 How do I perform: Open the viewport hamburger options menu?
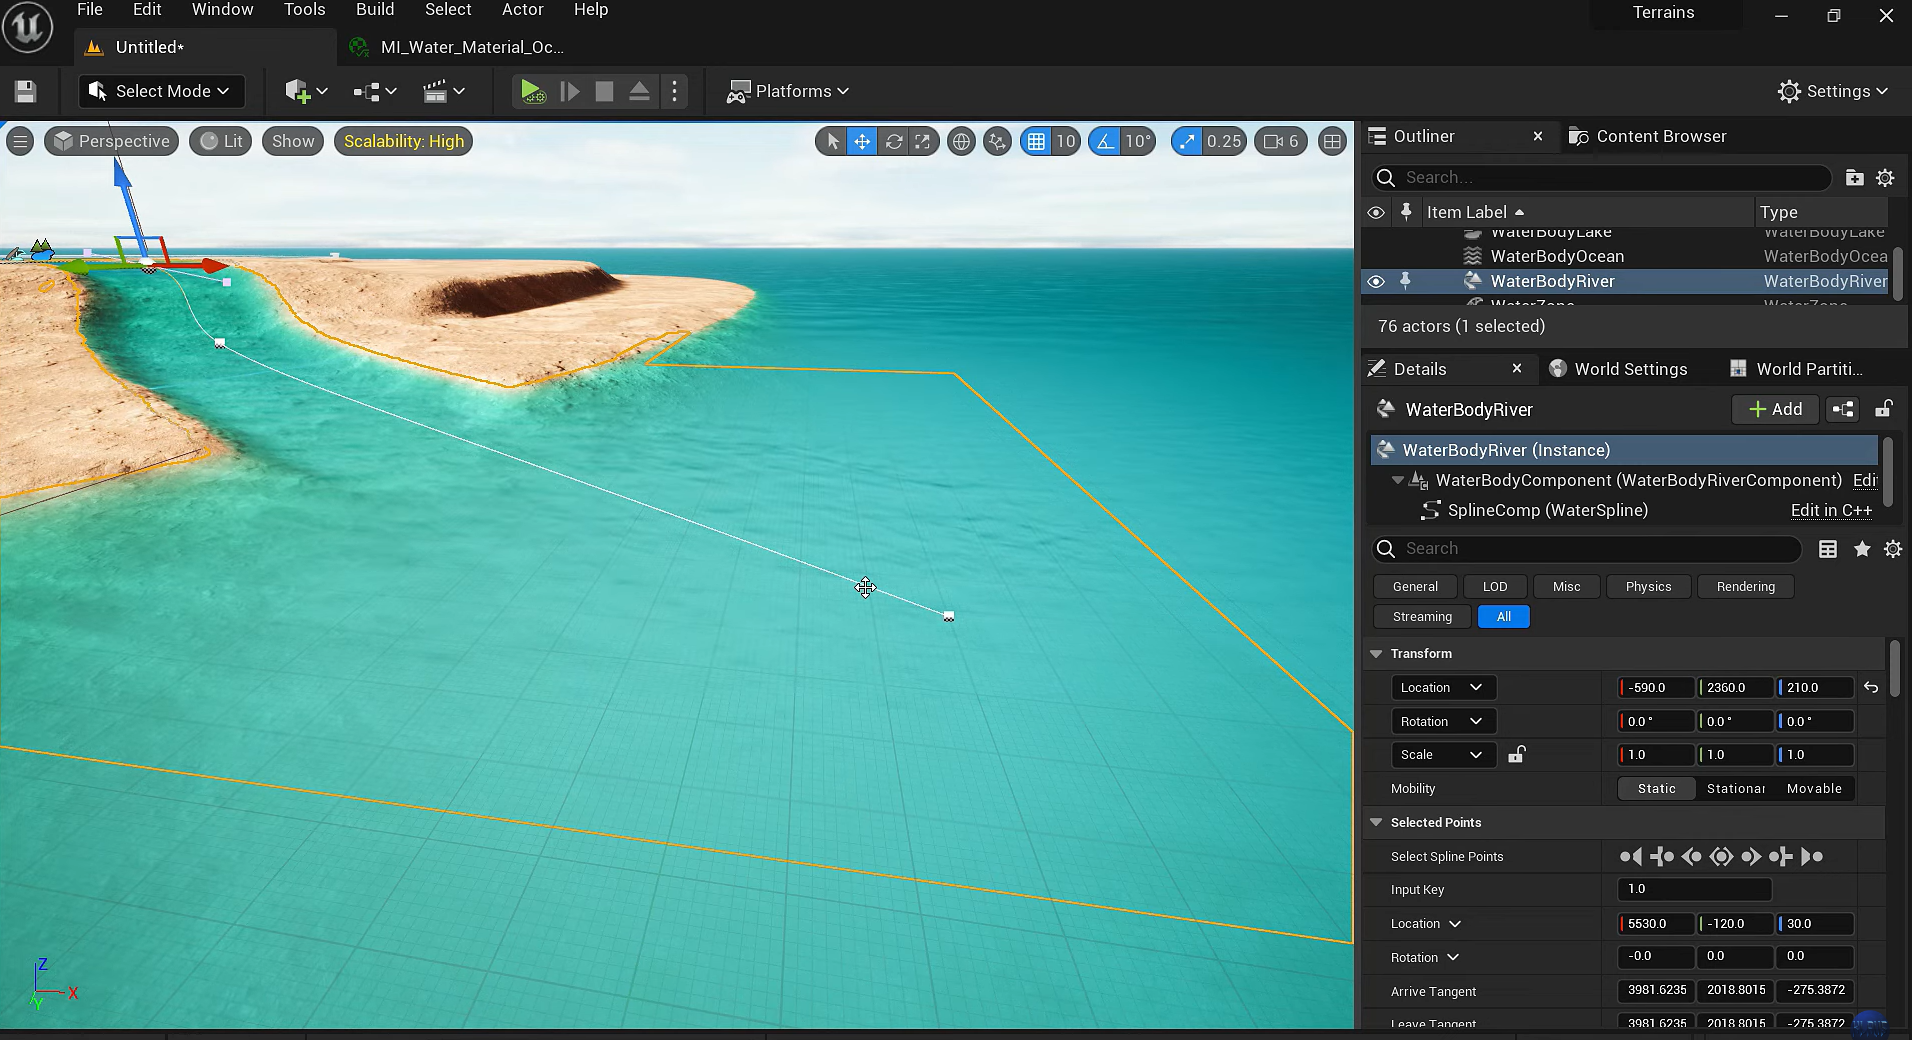[20, 141]
